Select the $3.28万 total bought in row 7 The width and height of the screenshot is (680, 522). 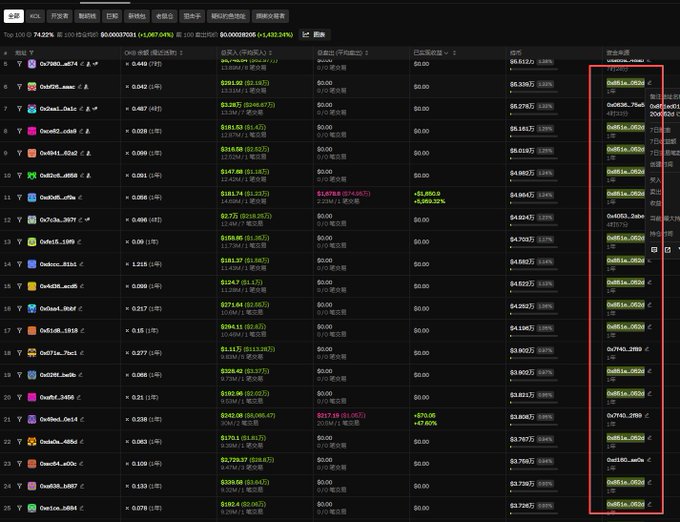[x=231, y=105]
